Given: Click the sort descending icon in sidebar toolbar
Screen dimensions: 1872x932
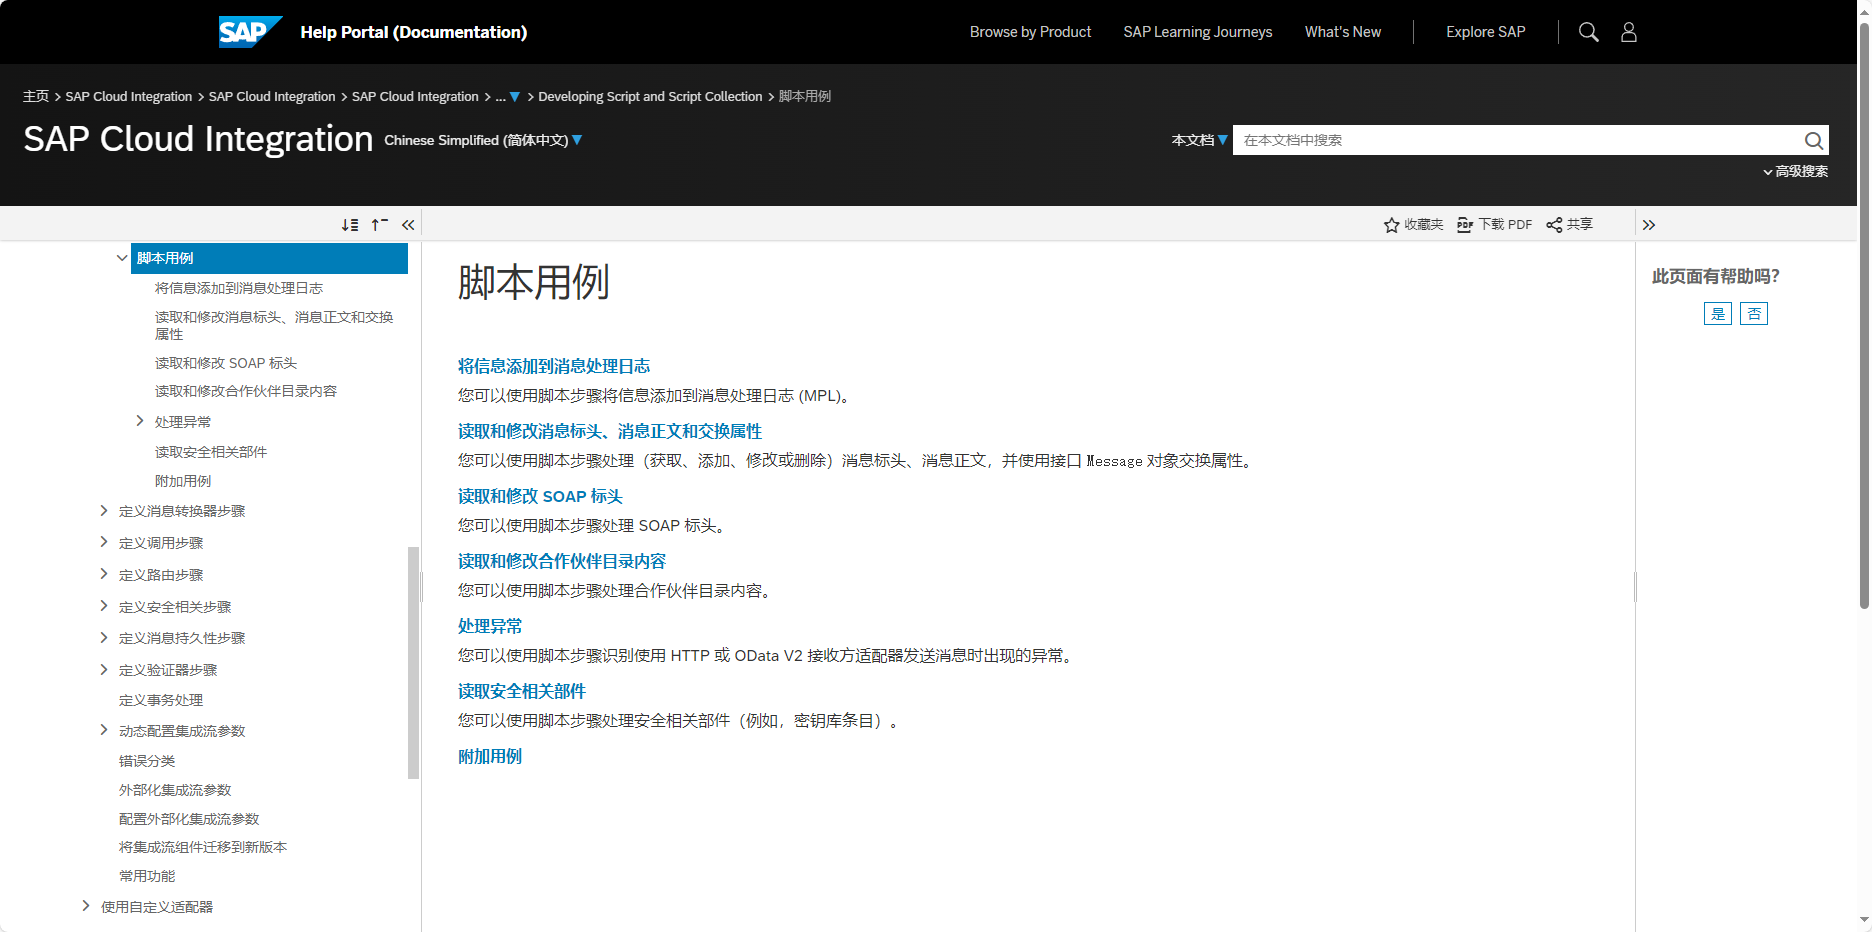Looking at the screenshot, I should [350, 225].
